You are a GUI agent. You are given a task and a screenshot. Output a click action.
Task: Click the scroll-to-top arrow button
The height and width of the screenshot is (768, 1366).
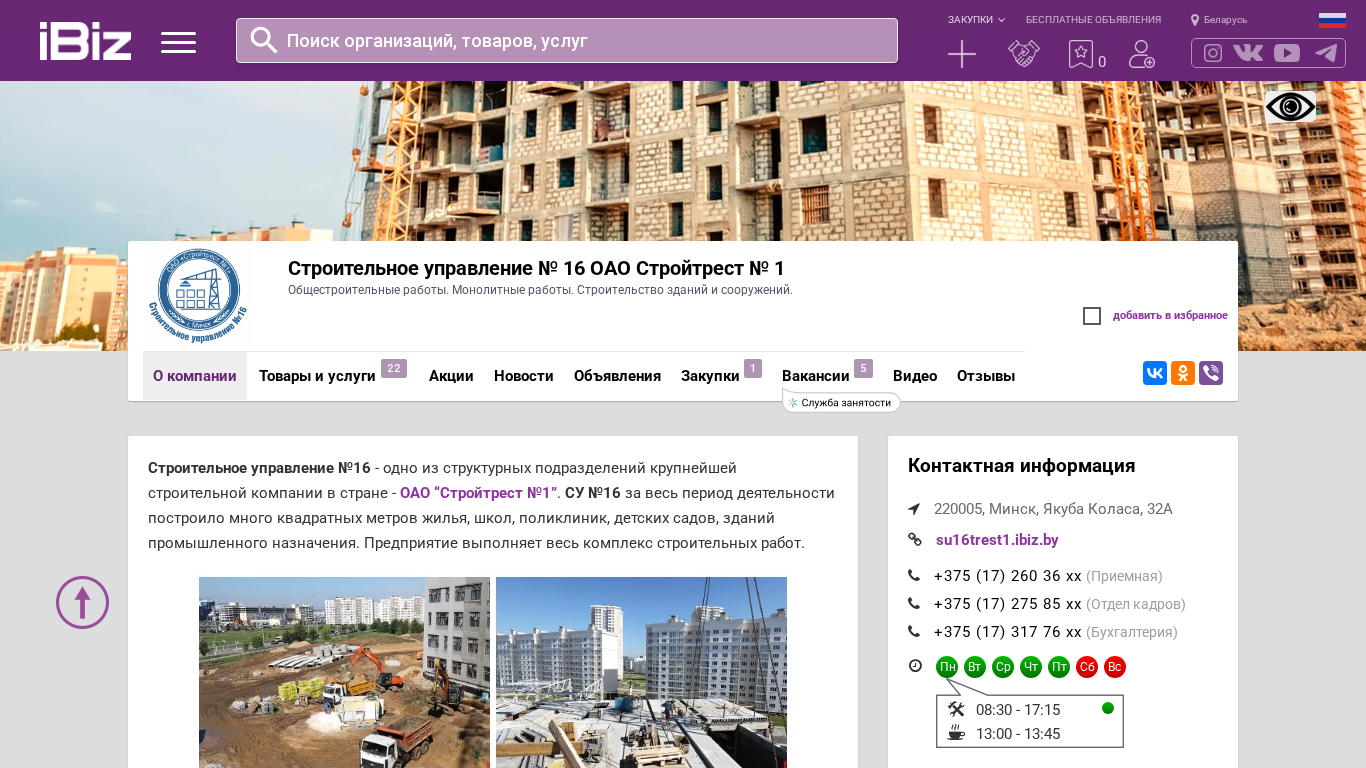[82, 602]
